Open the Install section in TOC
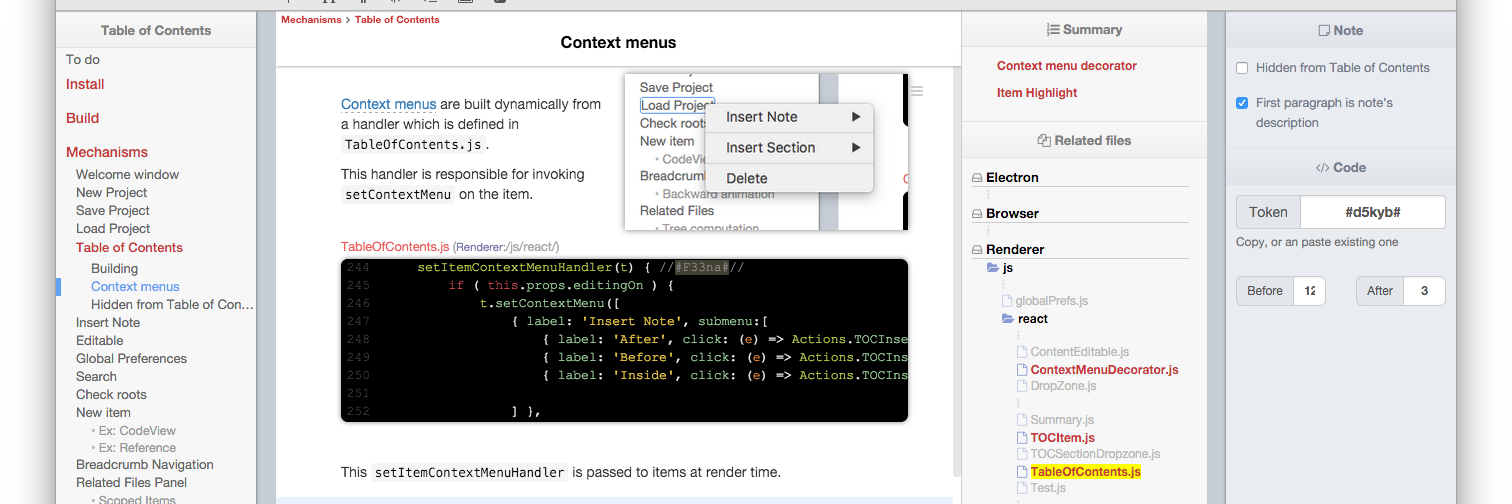The image size is (1512, 504). (85, 85)
